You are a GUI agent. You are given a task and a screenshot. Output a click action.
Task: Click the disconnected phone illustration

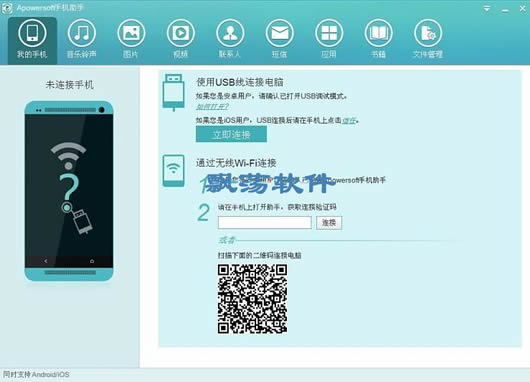coord(69,191)
